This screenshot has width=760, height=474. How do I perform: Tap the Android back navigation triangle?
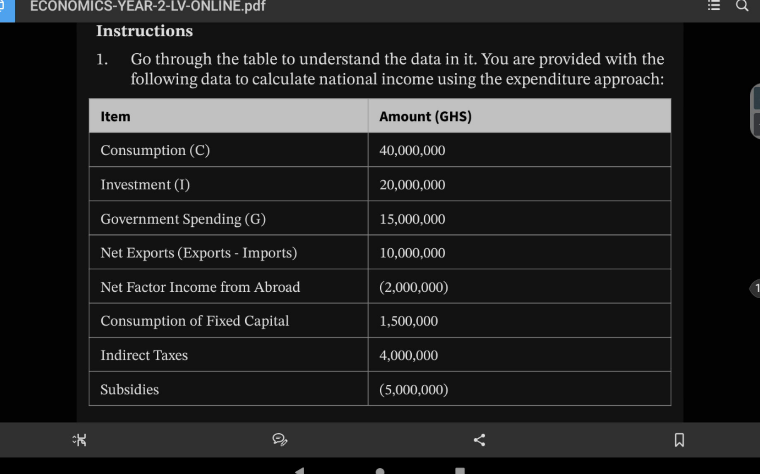(300, 471)
